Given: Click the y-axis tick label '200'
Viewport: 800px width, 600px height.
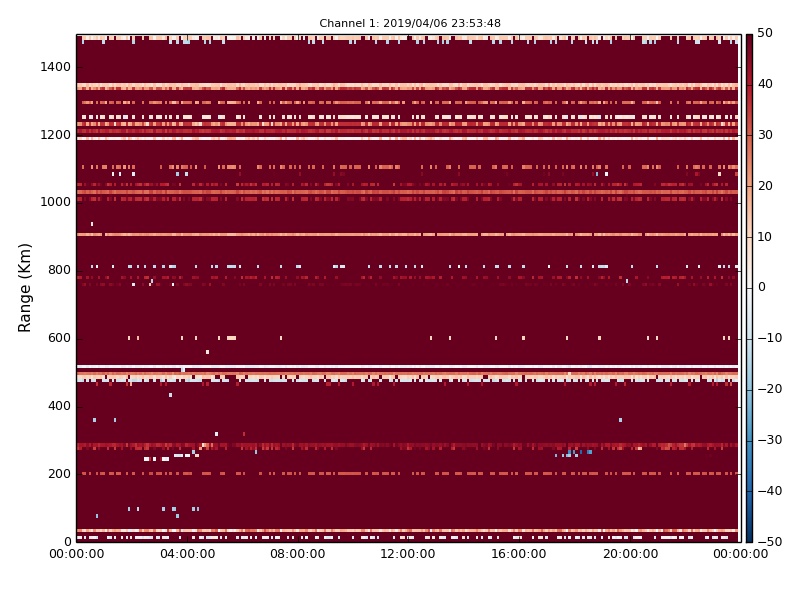Looking at the screenshot, I should tap(59, 473).
